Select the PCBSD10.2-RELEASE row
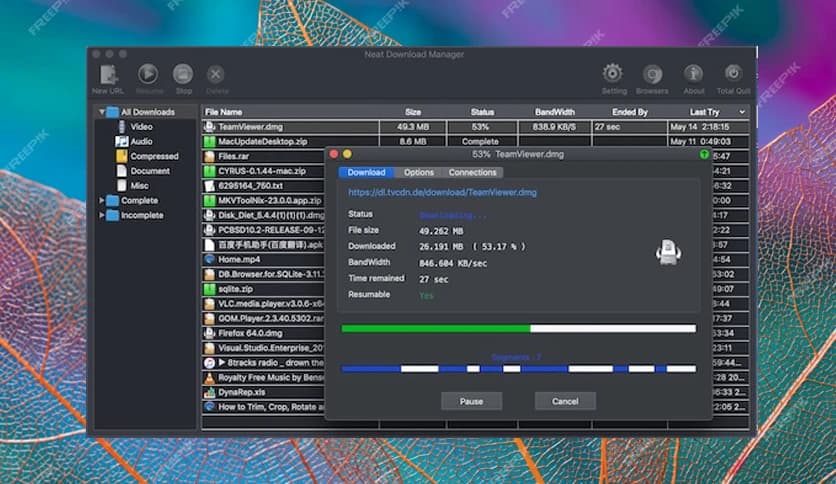Viewport: 836px width, 484px height. (x=264, y=230)
